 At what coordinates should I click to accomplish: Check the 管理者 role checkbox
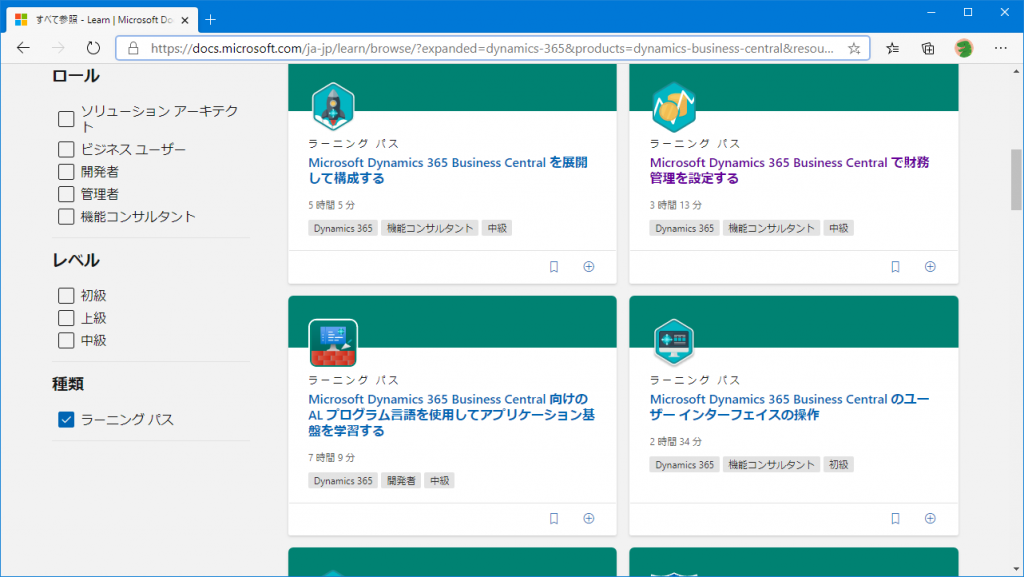click(66, 194)
